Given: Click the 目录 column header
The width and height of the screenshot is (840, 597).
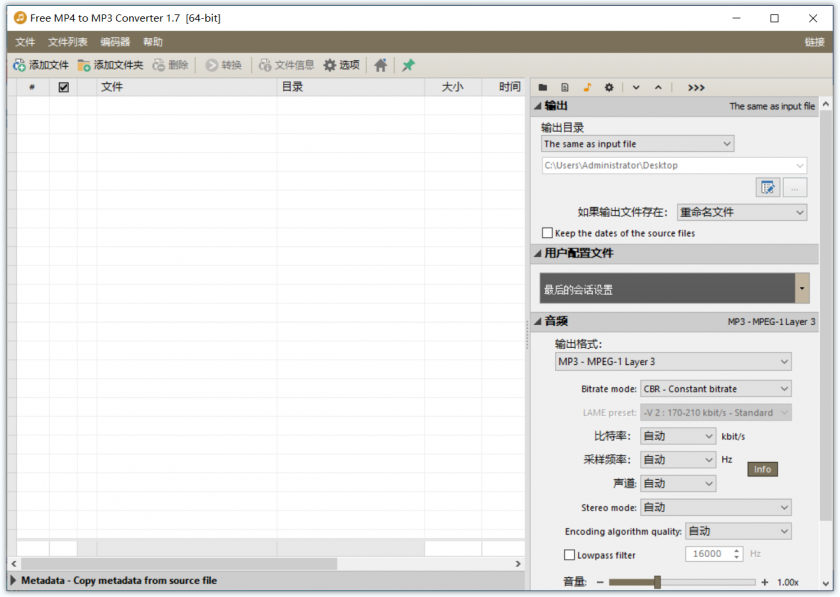Looking at the screenshot, I should point(351,87).
